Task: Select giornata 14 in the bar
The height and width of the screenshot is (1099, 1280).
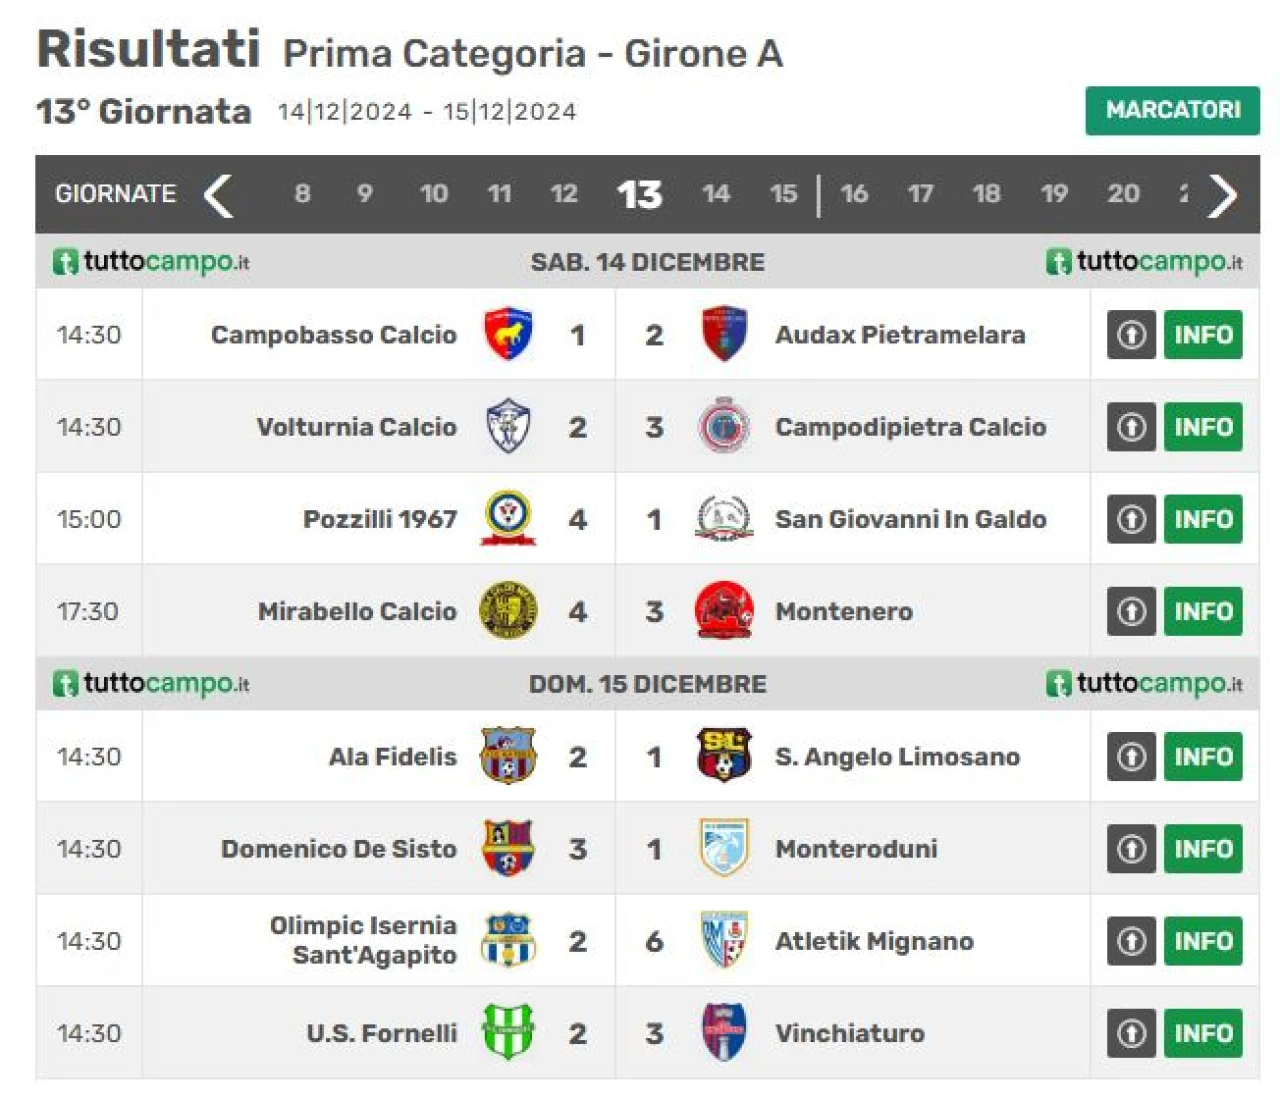Action: pyautogui.click(x=716, y=193)
